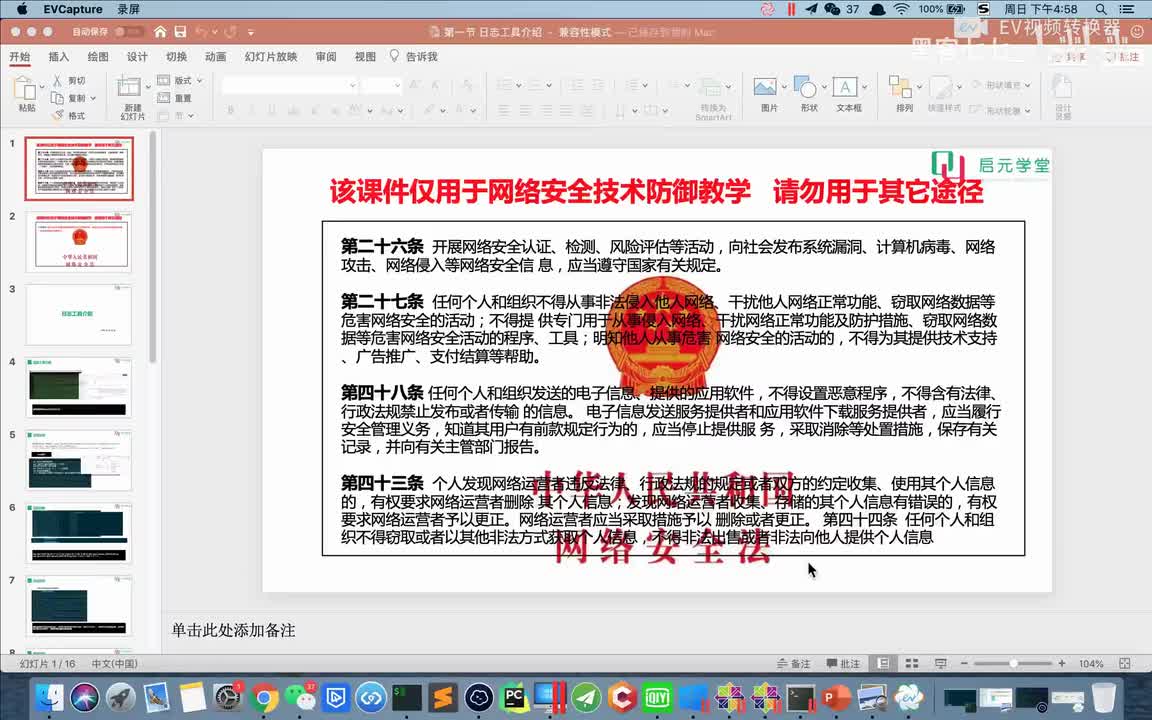1152x720 pixels.
Task: Select slide 3 thumbnail
Action: point(79,314)
